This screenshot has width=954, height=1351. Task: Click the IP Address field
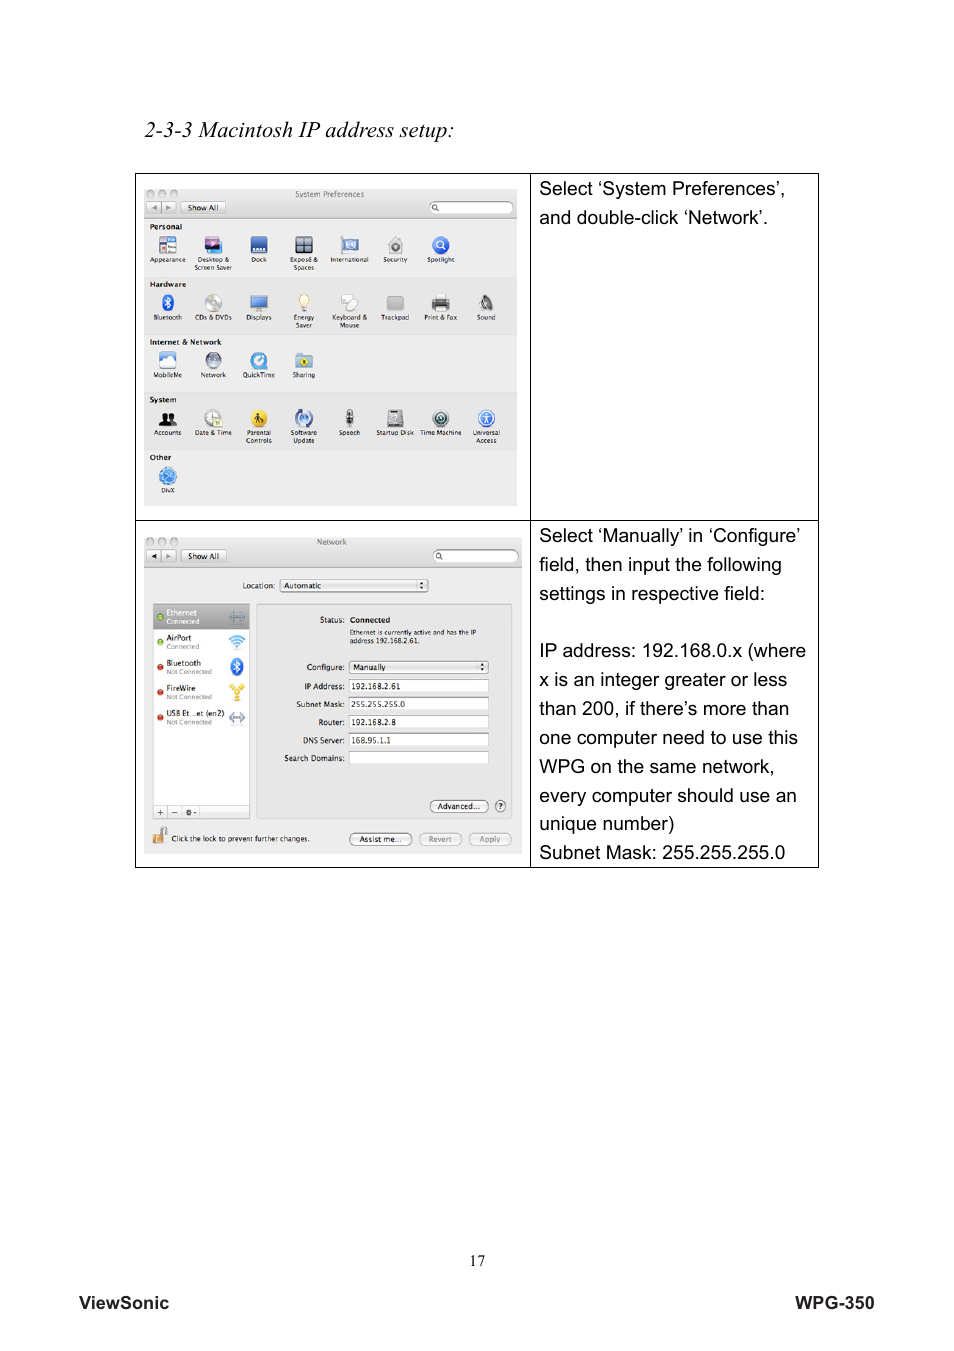pyautogui.click(x=418, y=686)
